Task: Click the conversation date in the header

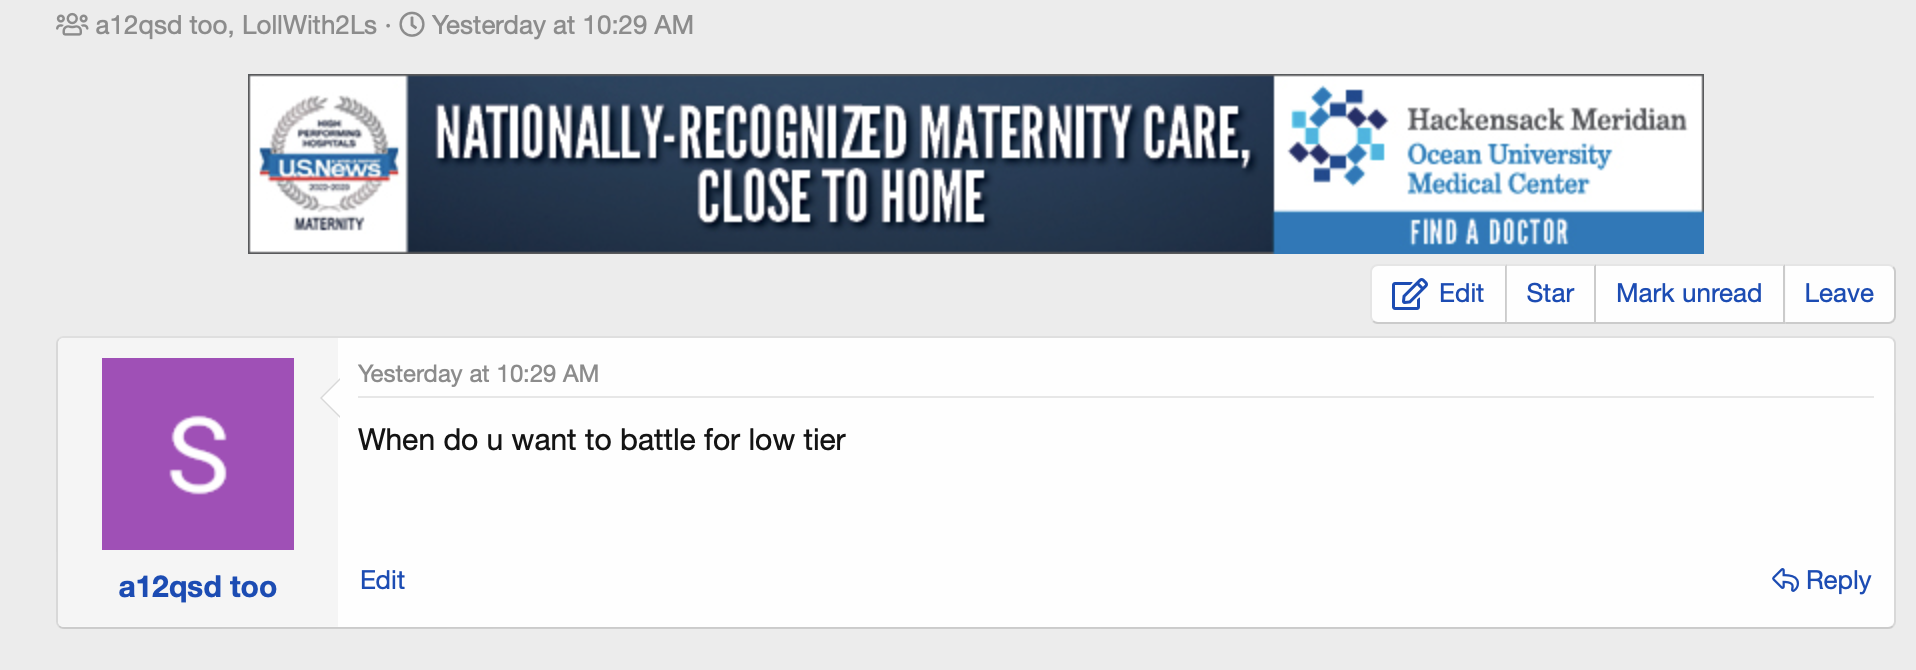Action: 562,25
